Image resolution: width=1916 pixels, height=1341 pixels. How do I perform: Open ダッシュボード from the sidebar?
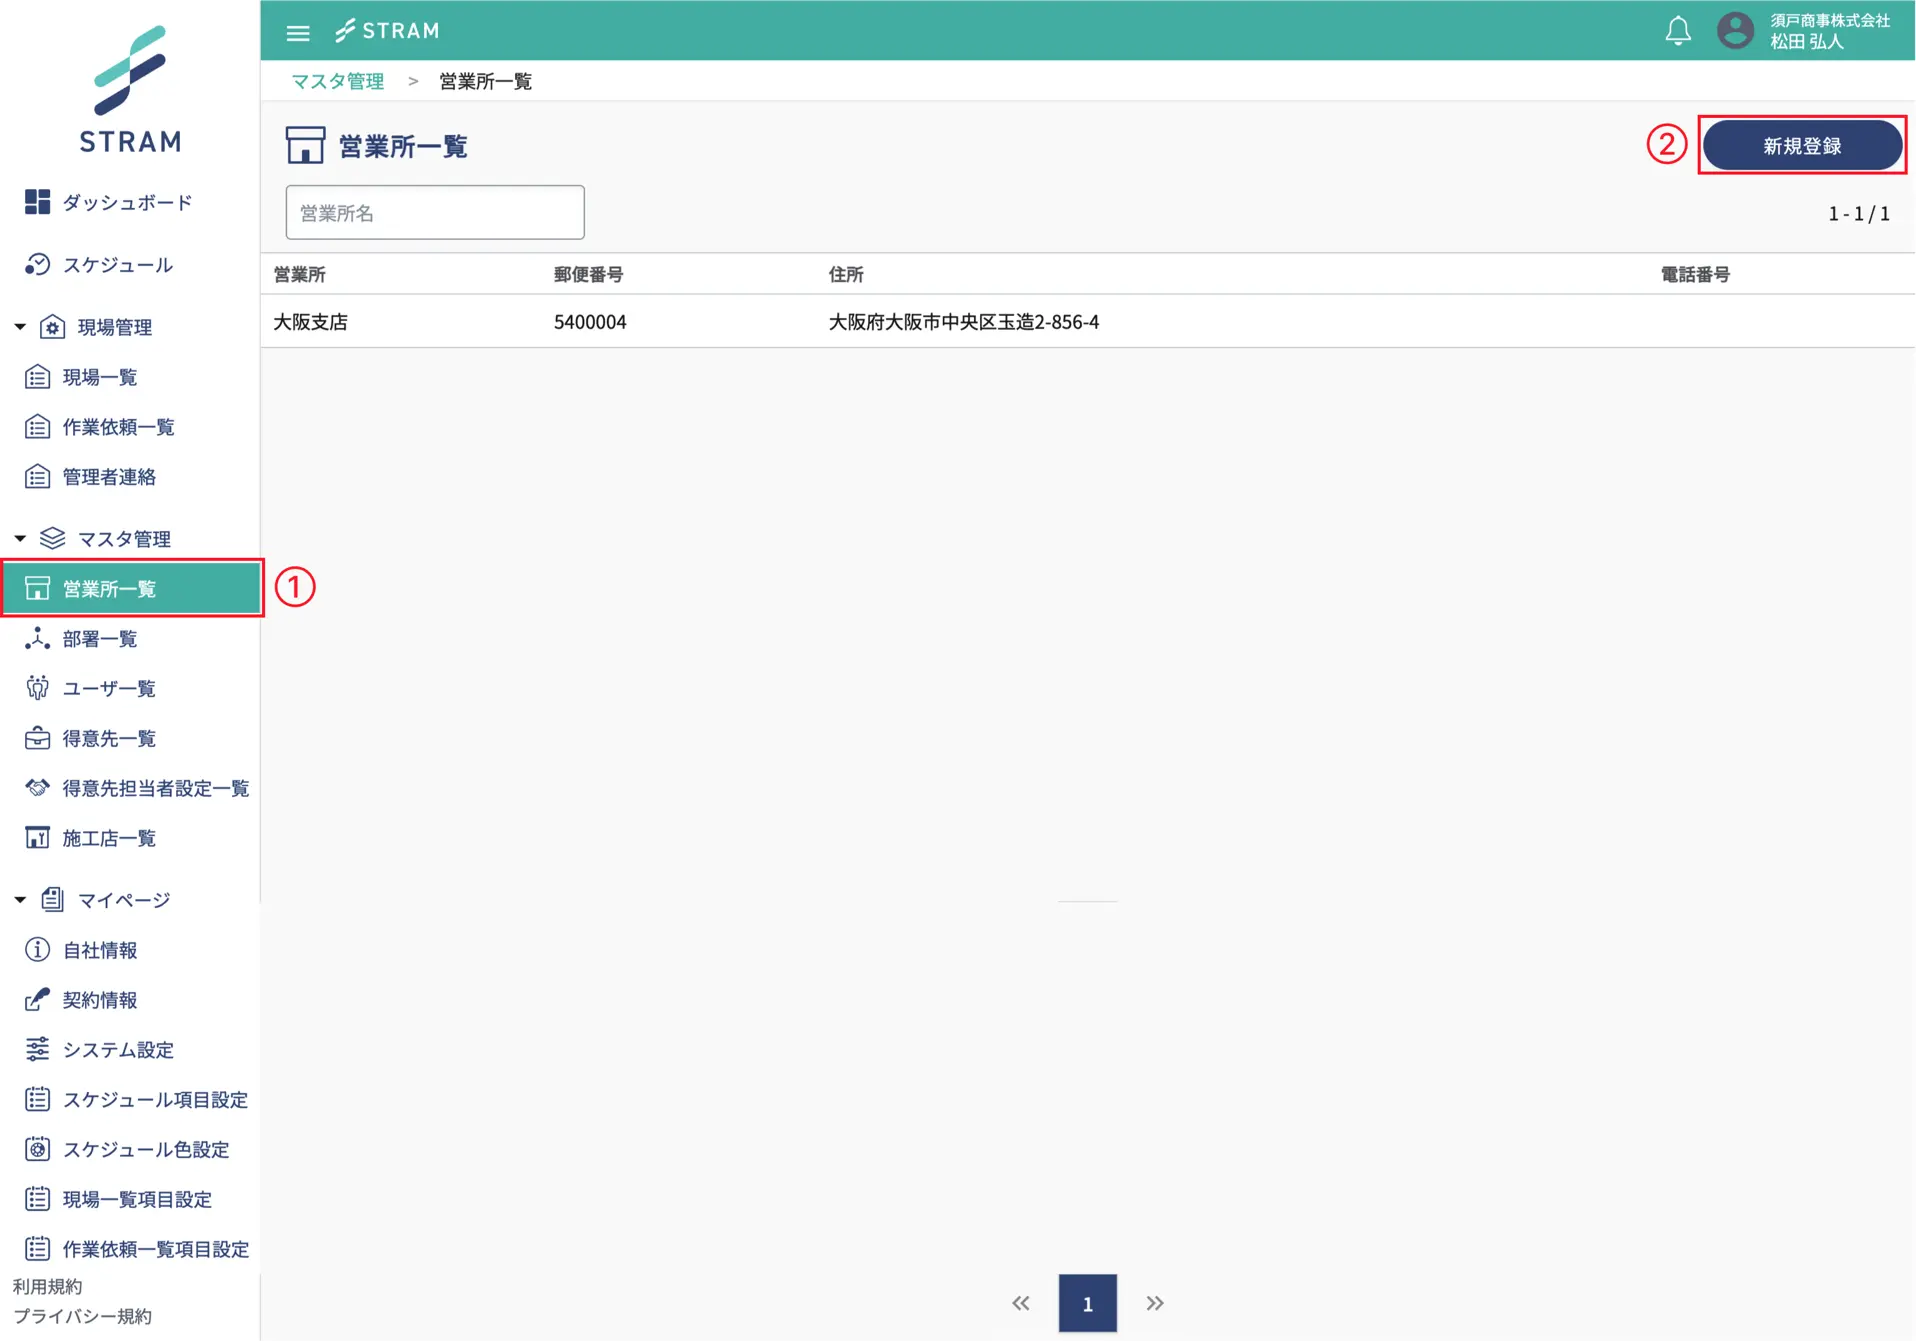127,202
